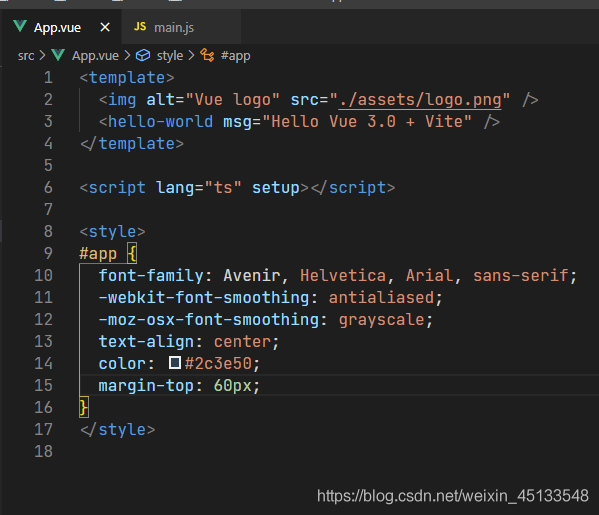Click the setup attribute text
The width and height of the screenshot is (599, 515).
click(x=276, y=188)
